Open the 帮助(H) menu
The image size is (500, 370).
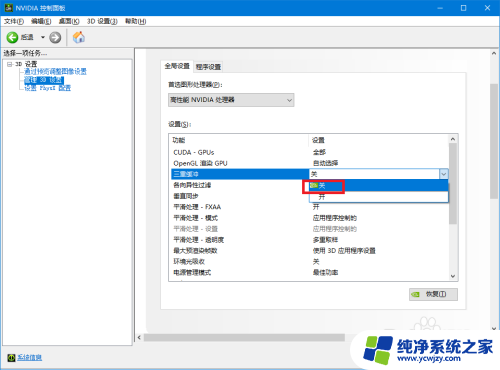135,21
